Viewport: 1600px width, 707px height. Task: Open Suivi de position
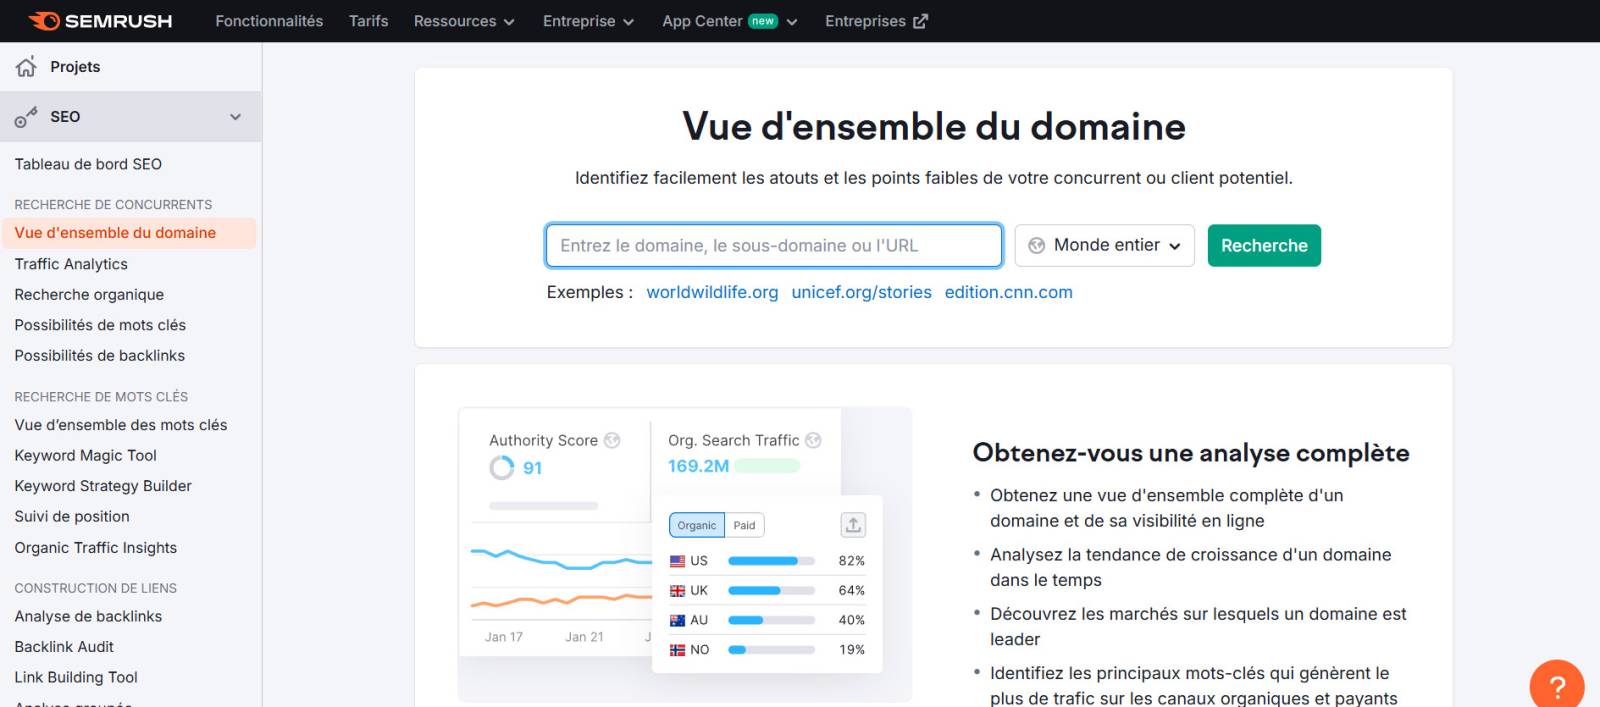[x=72, y=517]
